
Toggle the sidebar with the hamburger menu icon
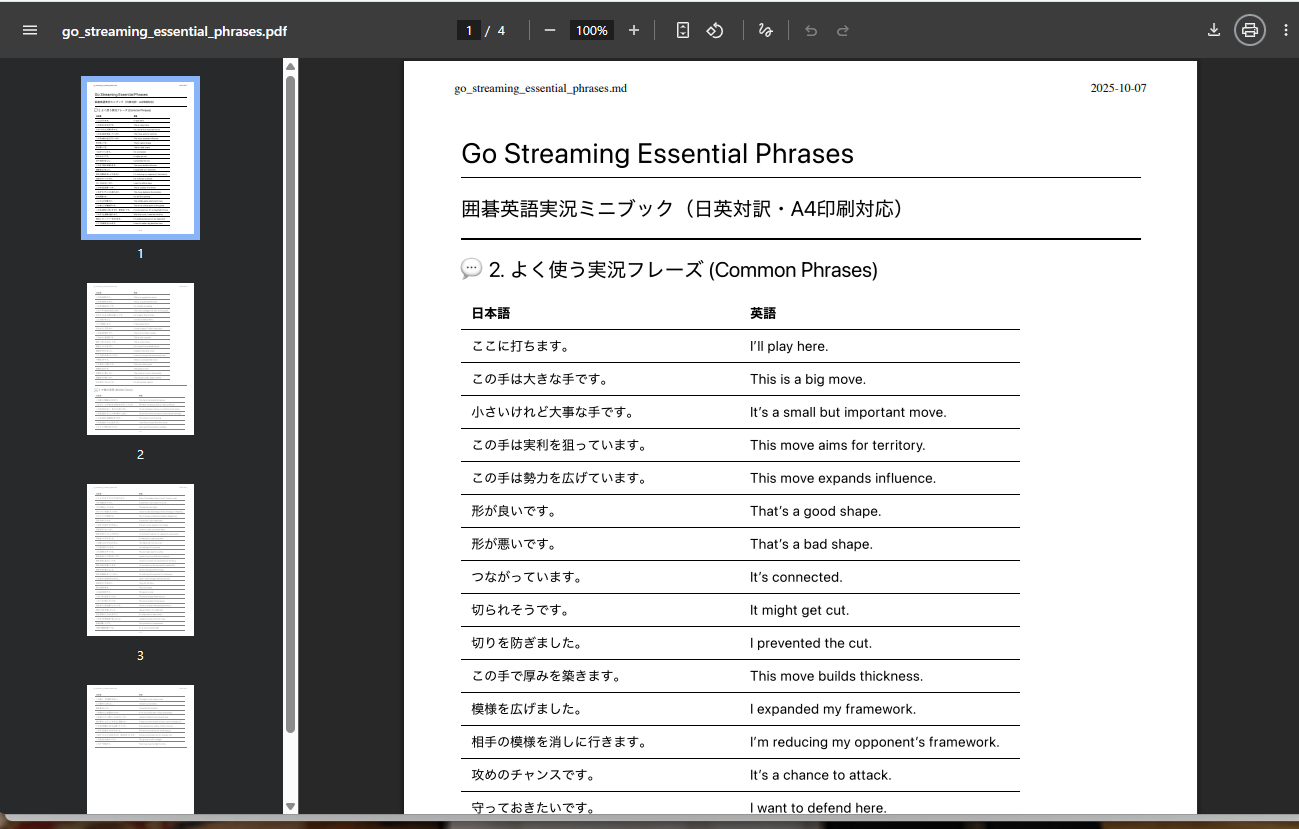point(30,30)
